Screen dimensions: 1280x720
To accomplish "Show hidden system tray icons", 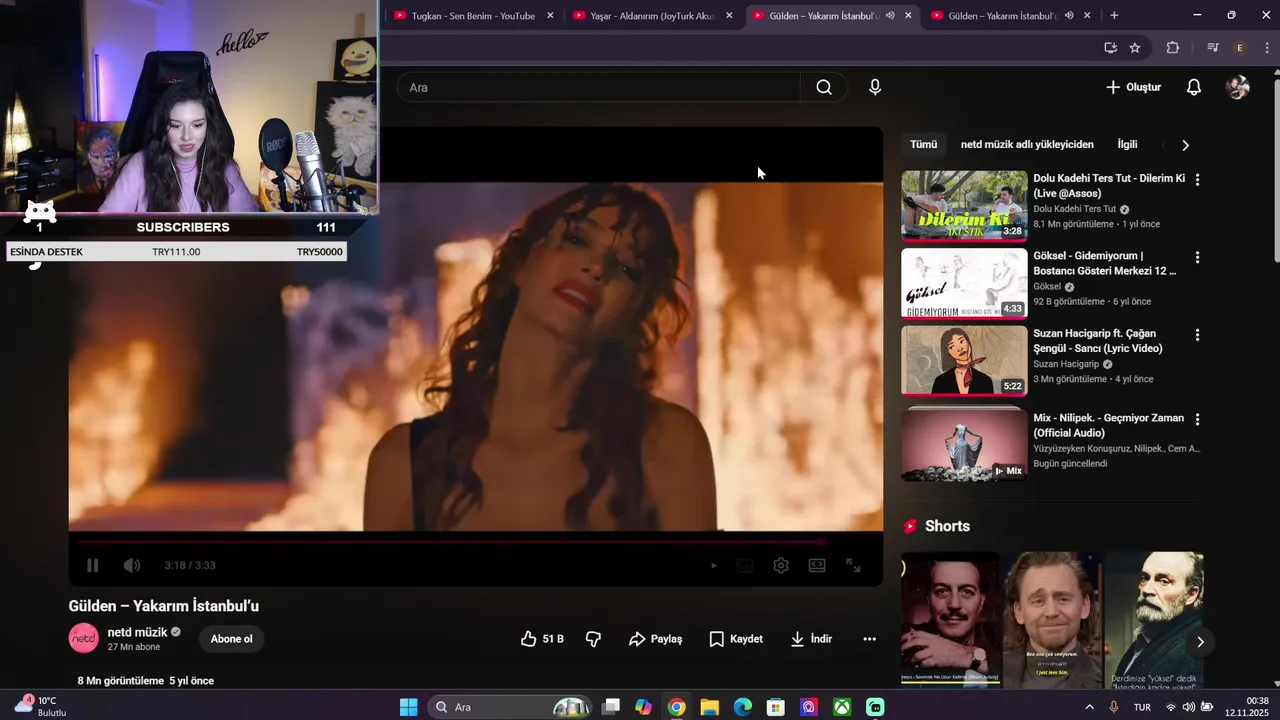I will pyautogui.click(x=1089, y=707).
